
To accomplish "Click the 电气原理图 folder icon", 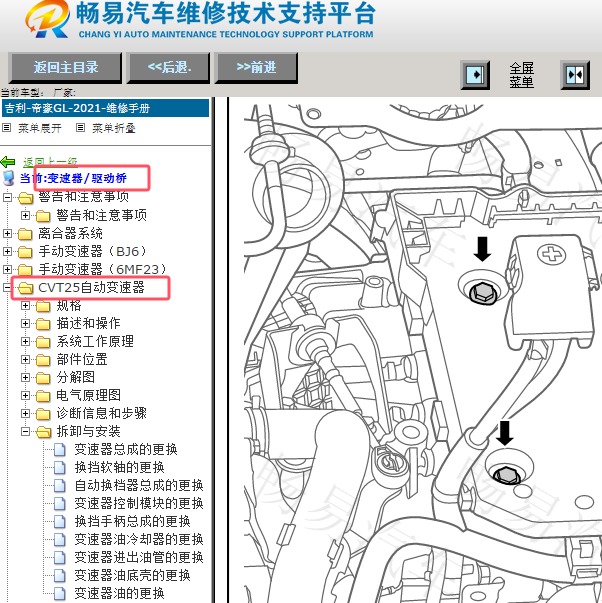I will [x=43, y=396].
